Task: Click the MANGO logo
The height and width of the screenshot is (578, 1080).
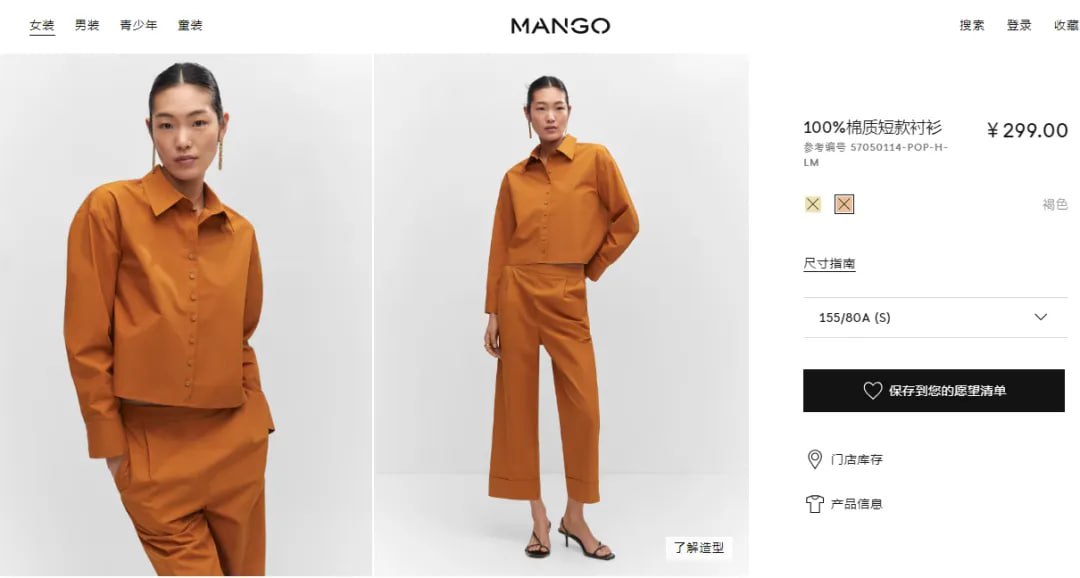Action: pyautogui.click(x=560, y=26)
